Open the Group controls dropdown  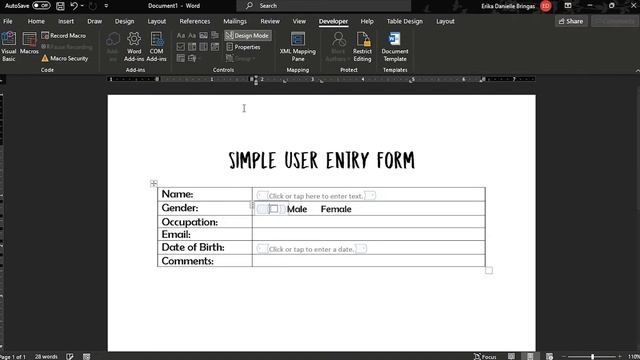[x=240, y=58]
